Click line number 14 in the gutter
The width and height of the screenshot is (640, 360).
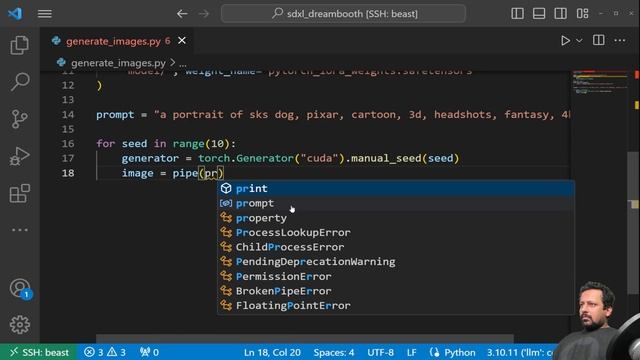pyautogui.click(x=68, y=115)
